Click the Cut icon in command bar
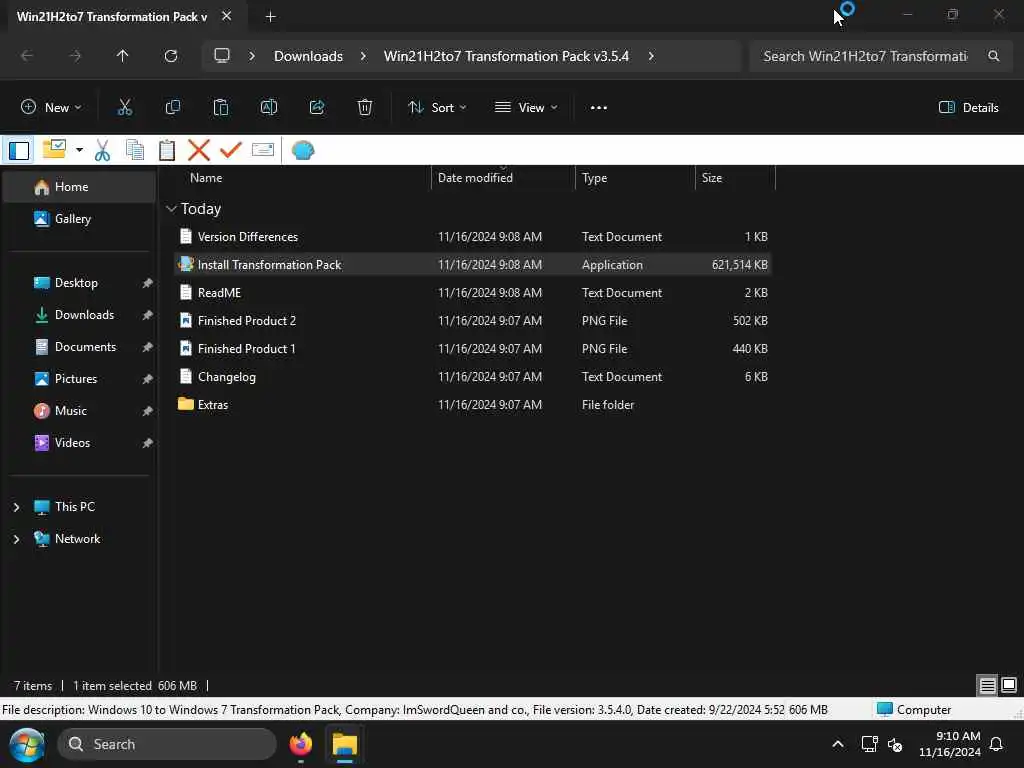Viewport: 1024px width, 768px height. tap(124, 108)
